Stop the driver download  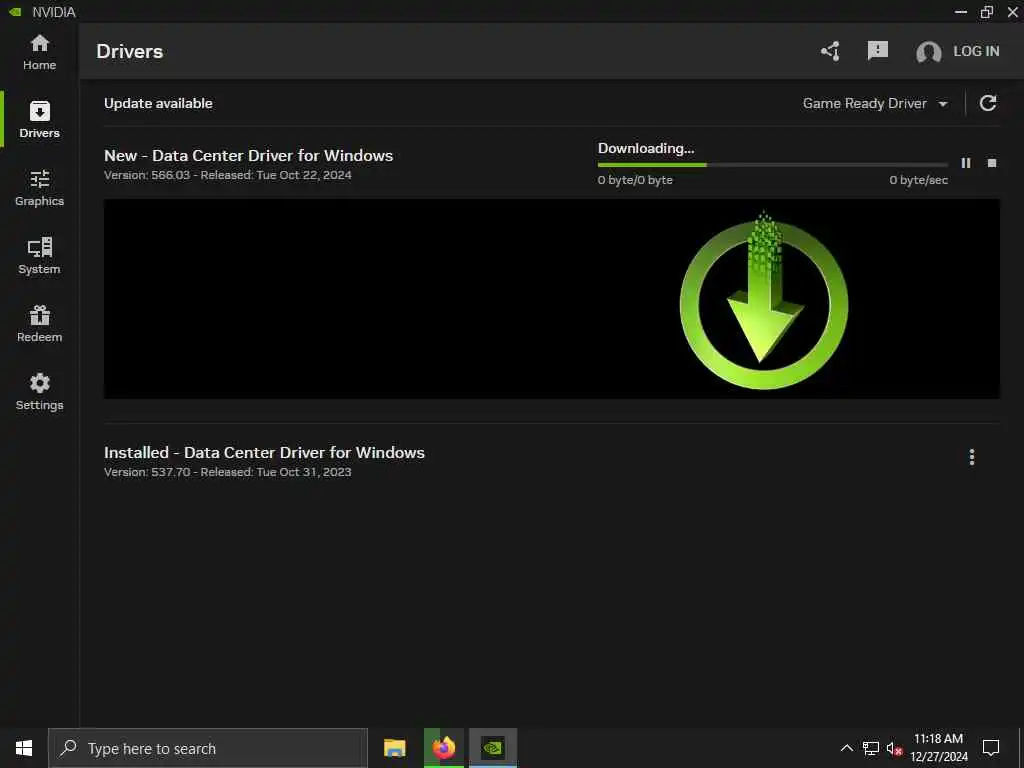991,163
